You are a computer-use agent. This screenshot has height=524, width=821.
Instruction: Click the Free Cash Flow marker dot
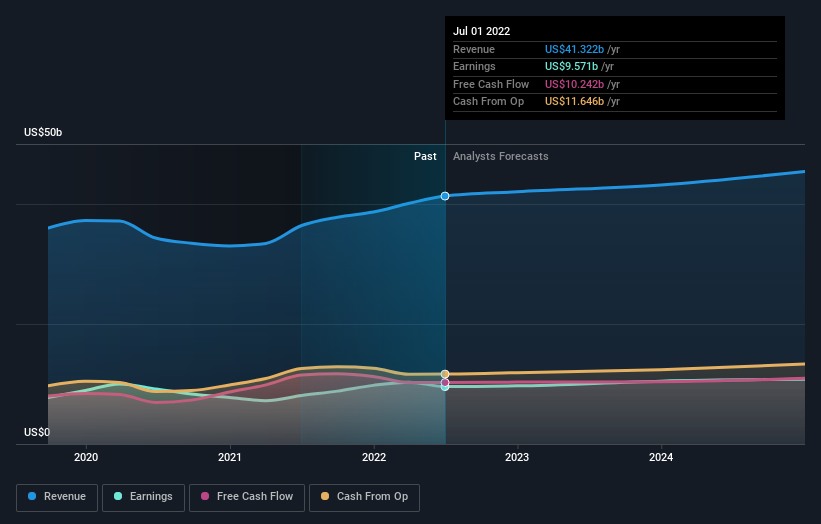point(445,382)
